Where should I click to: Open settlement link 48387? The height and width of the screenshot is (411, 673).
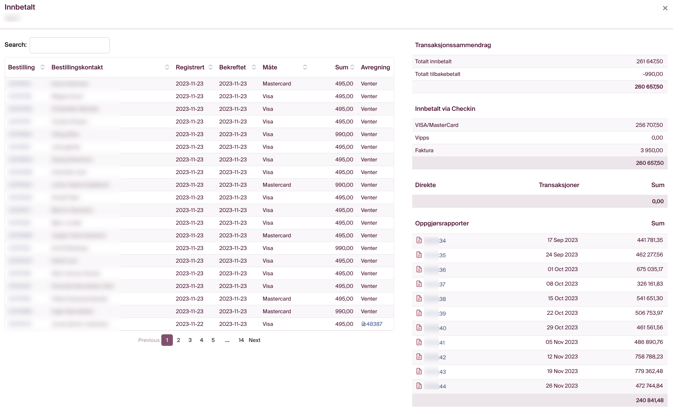372,324
